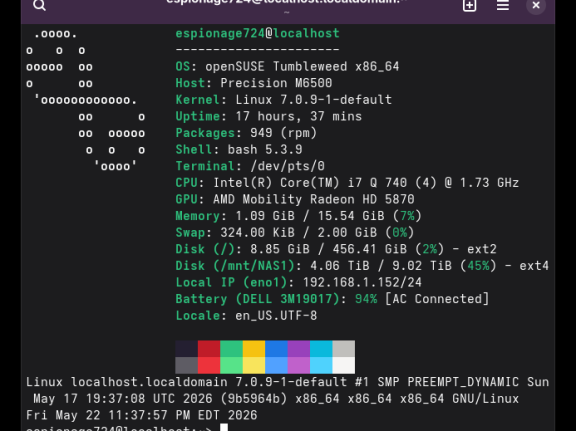Click the dark green color block
576x431 pixels.
pos(231,348)
